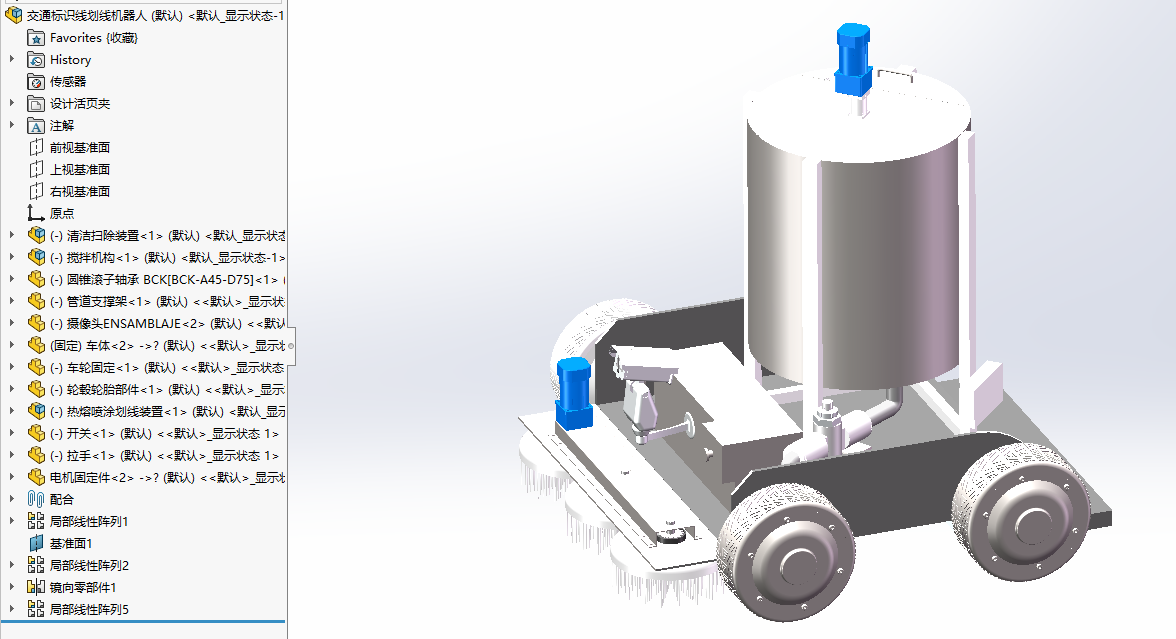Select the '局部线性阵列2' label
Image resolution: width=1176 pixels, height=639 pixels.
[x=89, y=566]
